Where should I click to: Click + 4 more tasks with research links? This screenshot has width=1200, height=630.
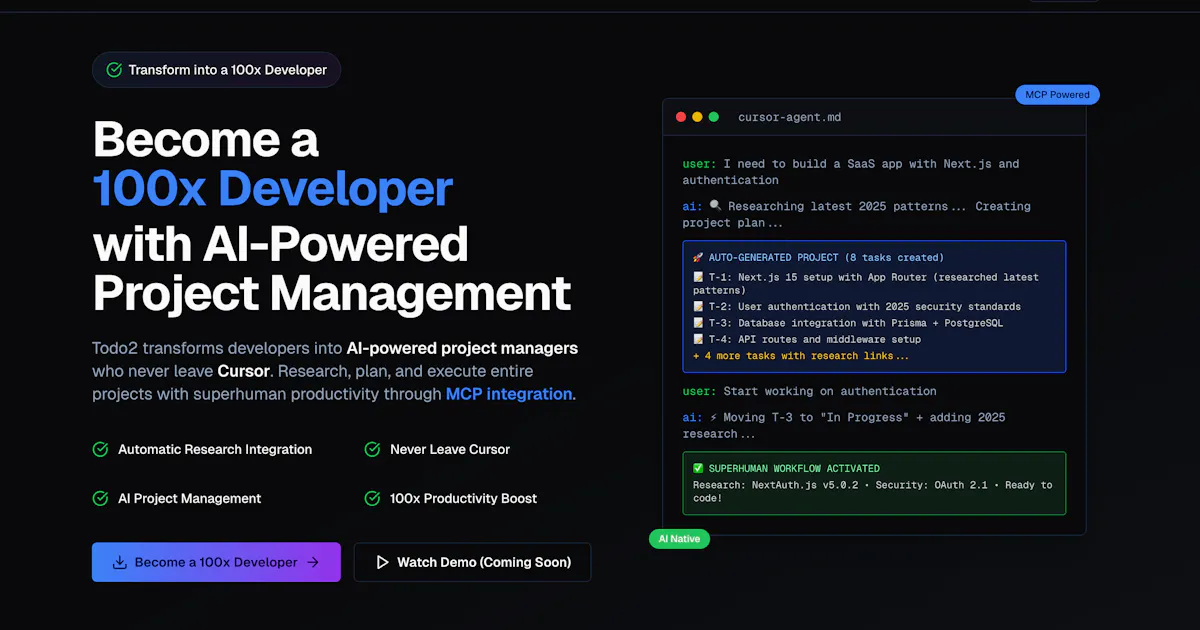click(801, 356)
